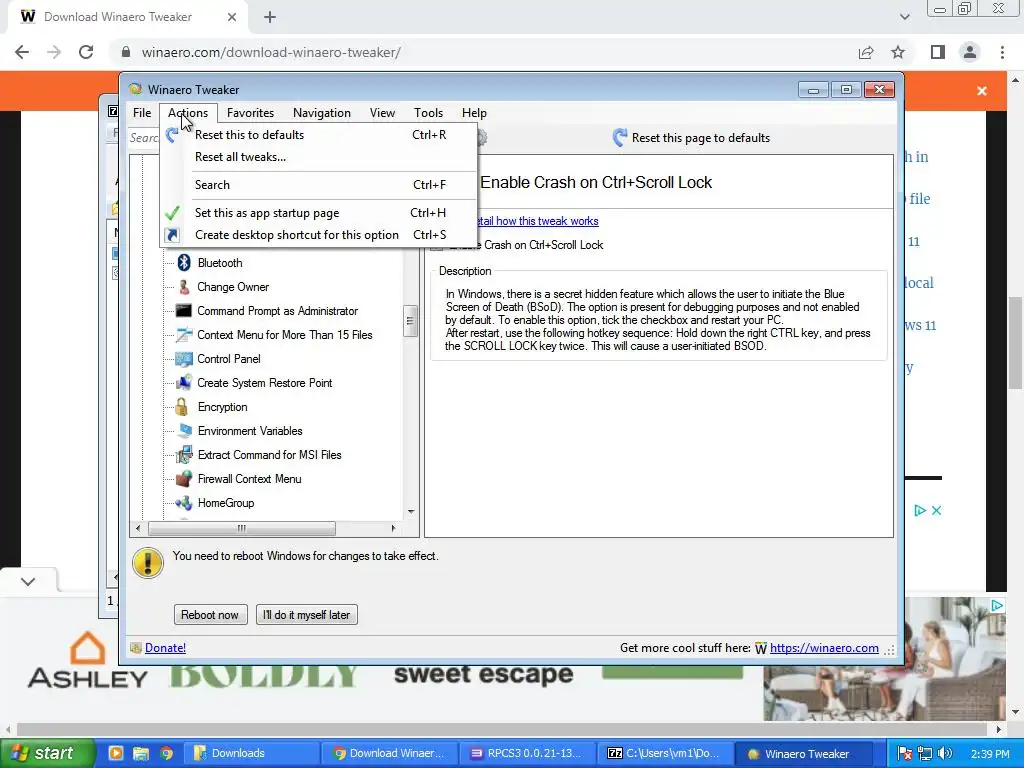Bookmark this page with the star icon
1024x768 pixels.
tap(898, 52)
